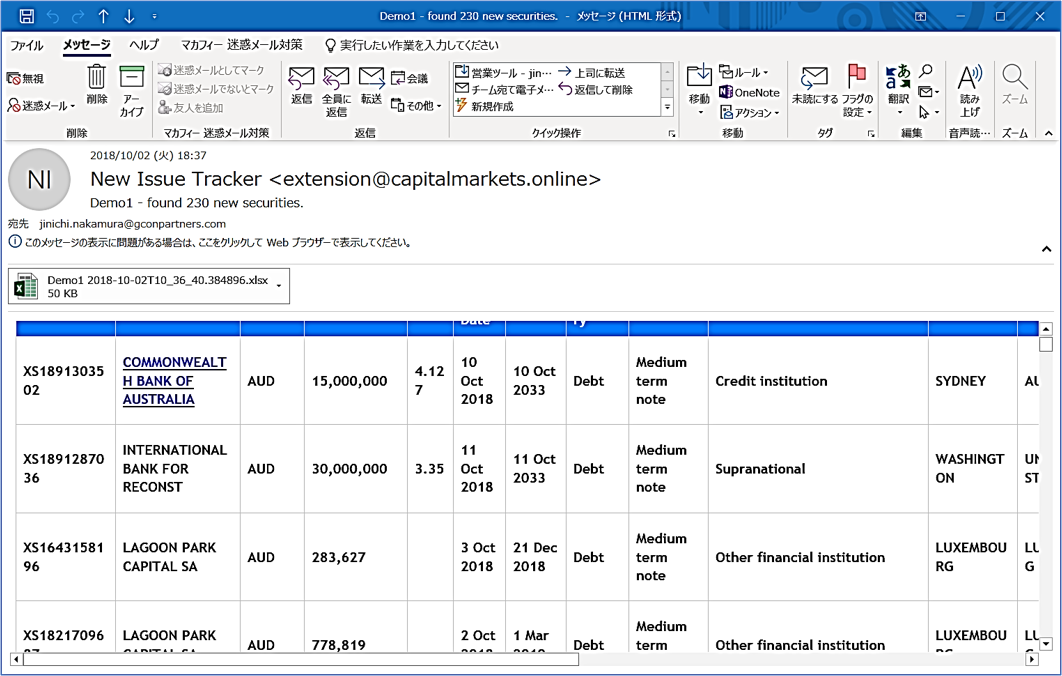The height and width of the screenshot is (676, 1062).
Task: Switch to the ヘルプ tab
Action: click(144, 45)
